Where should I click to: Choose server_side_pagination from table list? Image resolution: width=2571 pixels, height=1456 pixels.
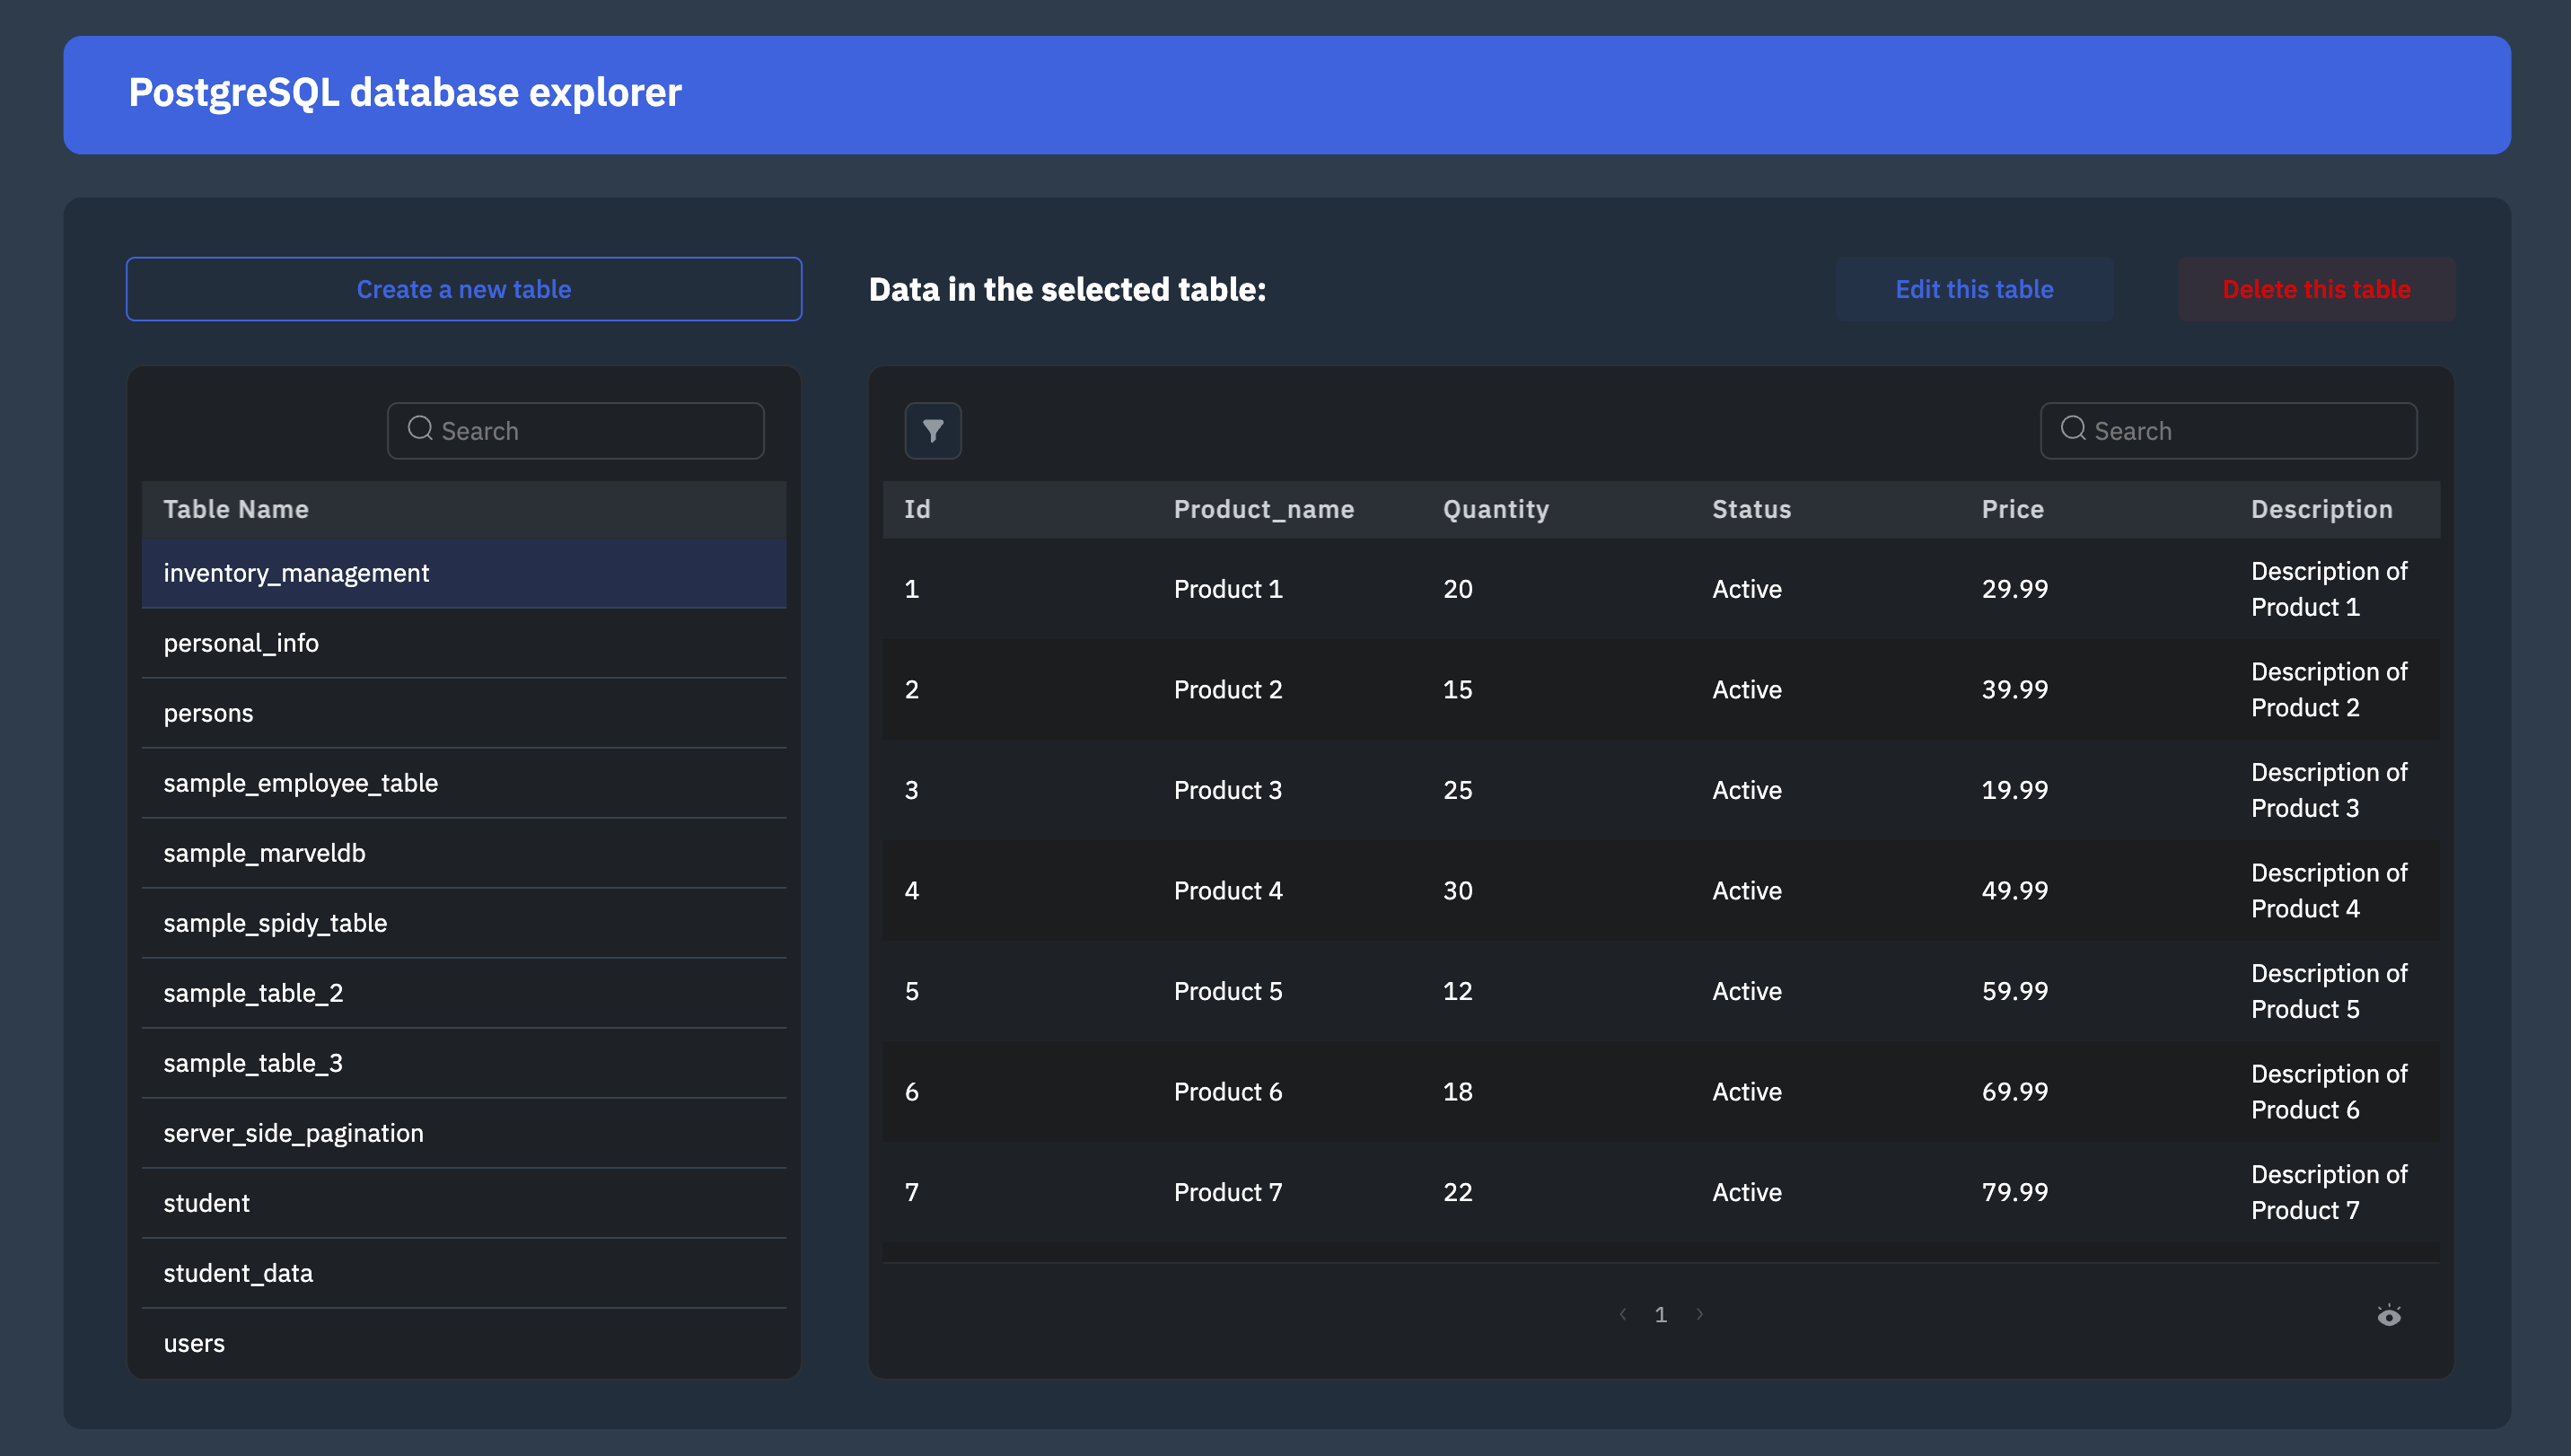pyautogui.click(x=293, y=1133)
